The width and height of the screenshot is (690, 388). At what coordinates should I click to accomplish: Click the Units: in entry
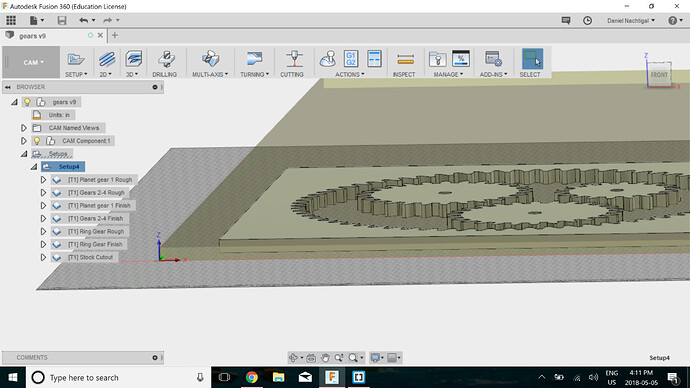click(x=59, y=115)
